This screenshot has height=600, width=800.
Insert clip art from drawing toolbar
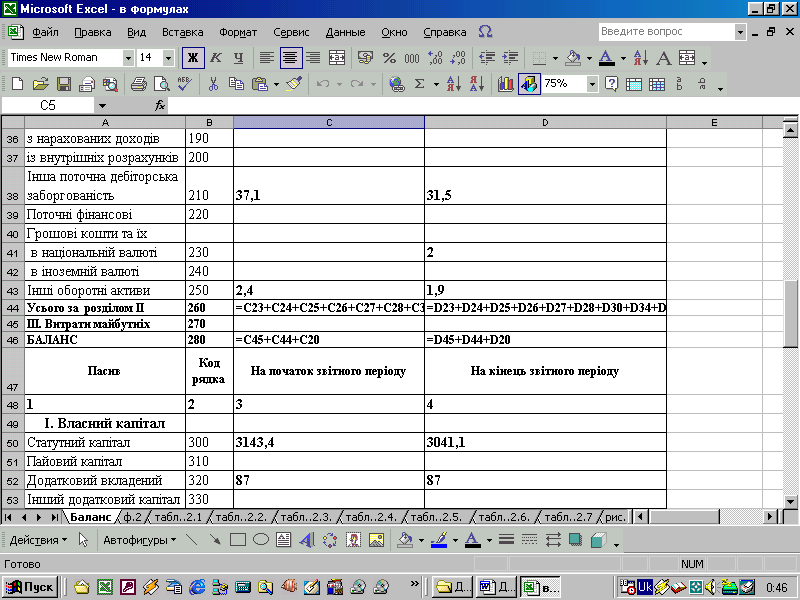click(353, 540)
